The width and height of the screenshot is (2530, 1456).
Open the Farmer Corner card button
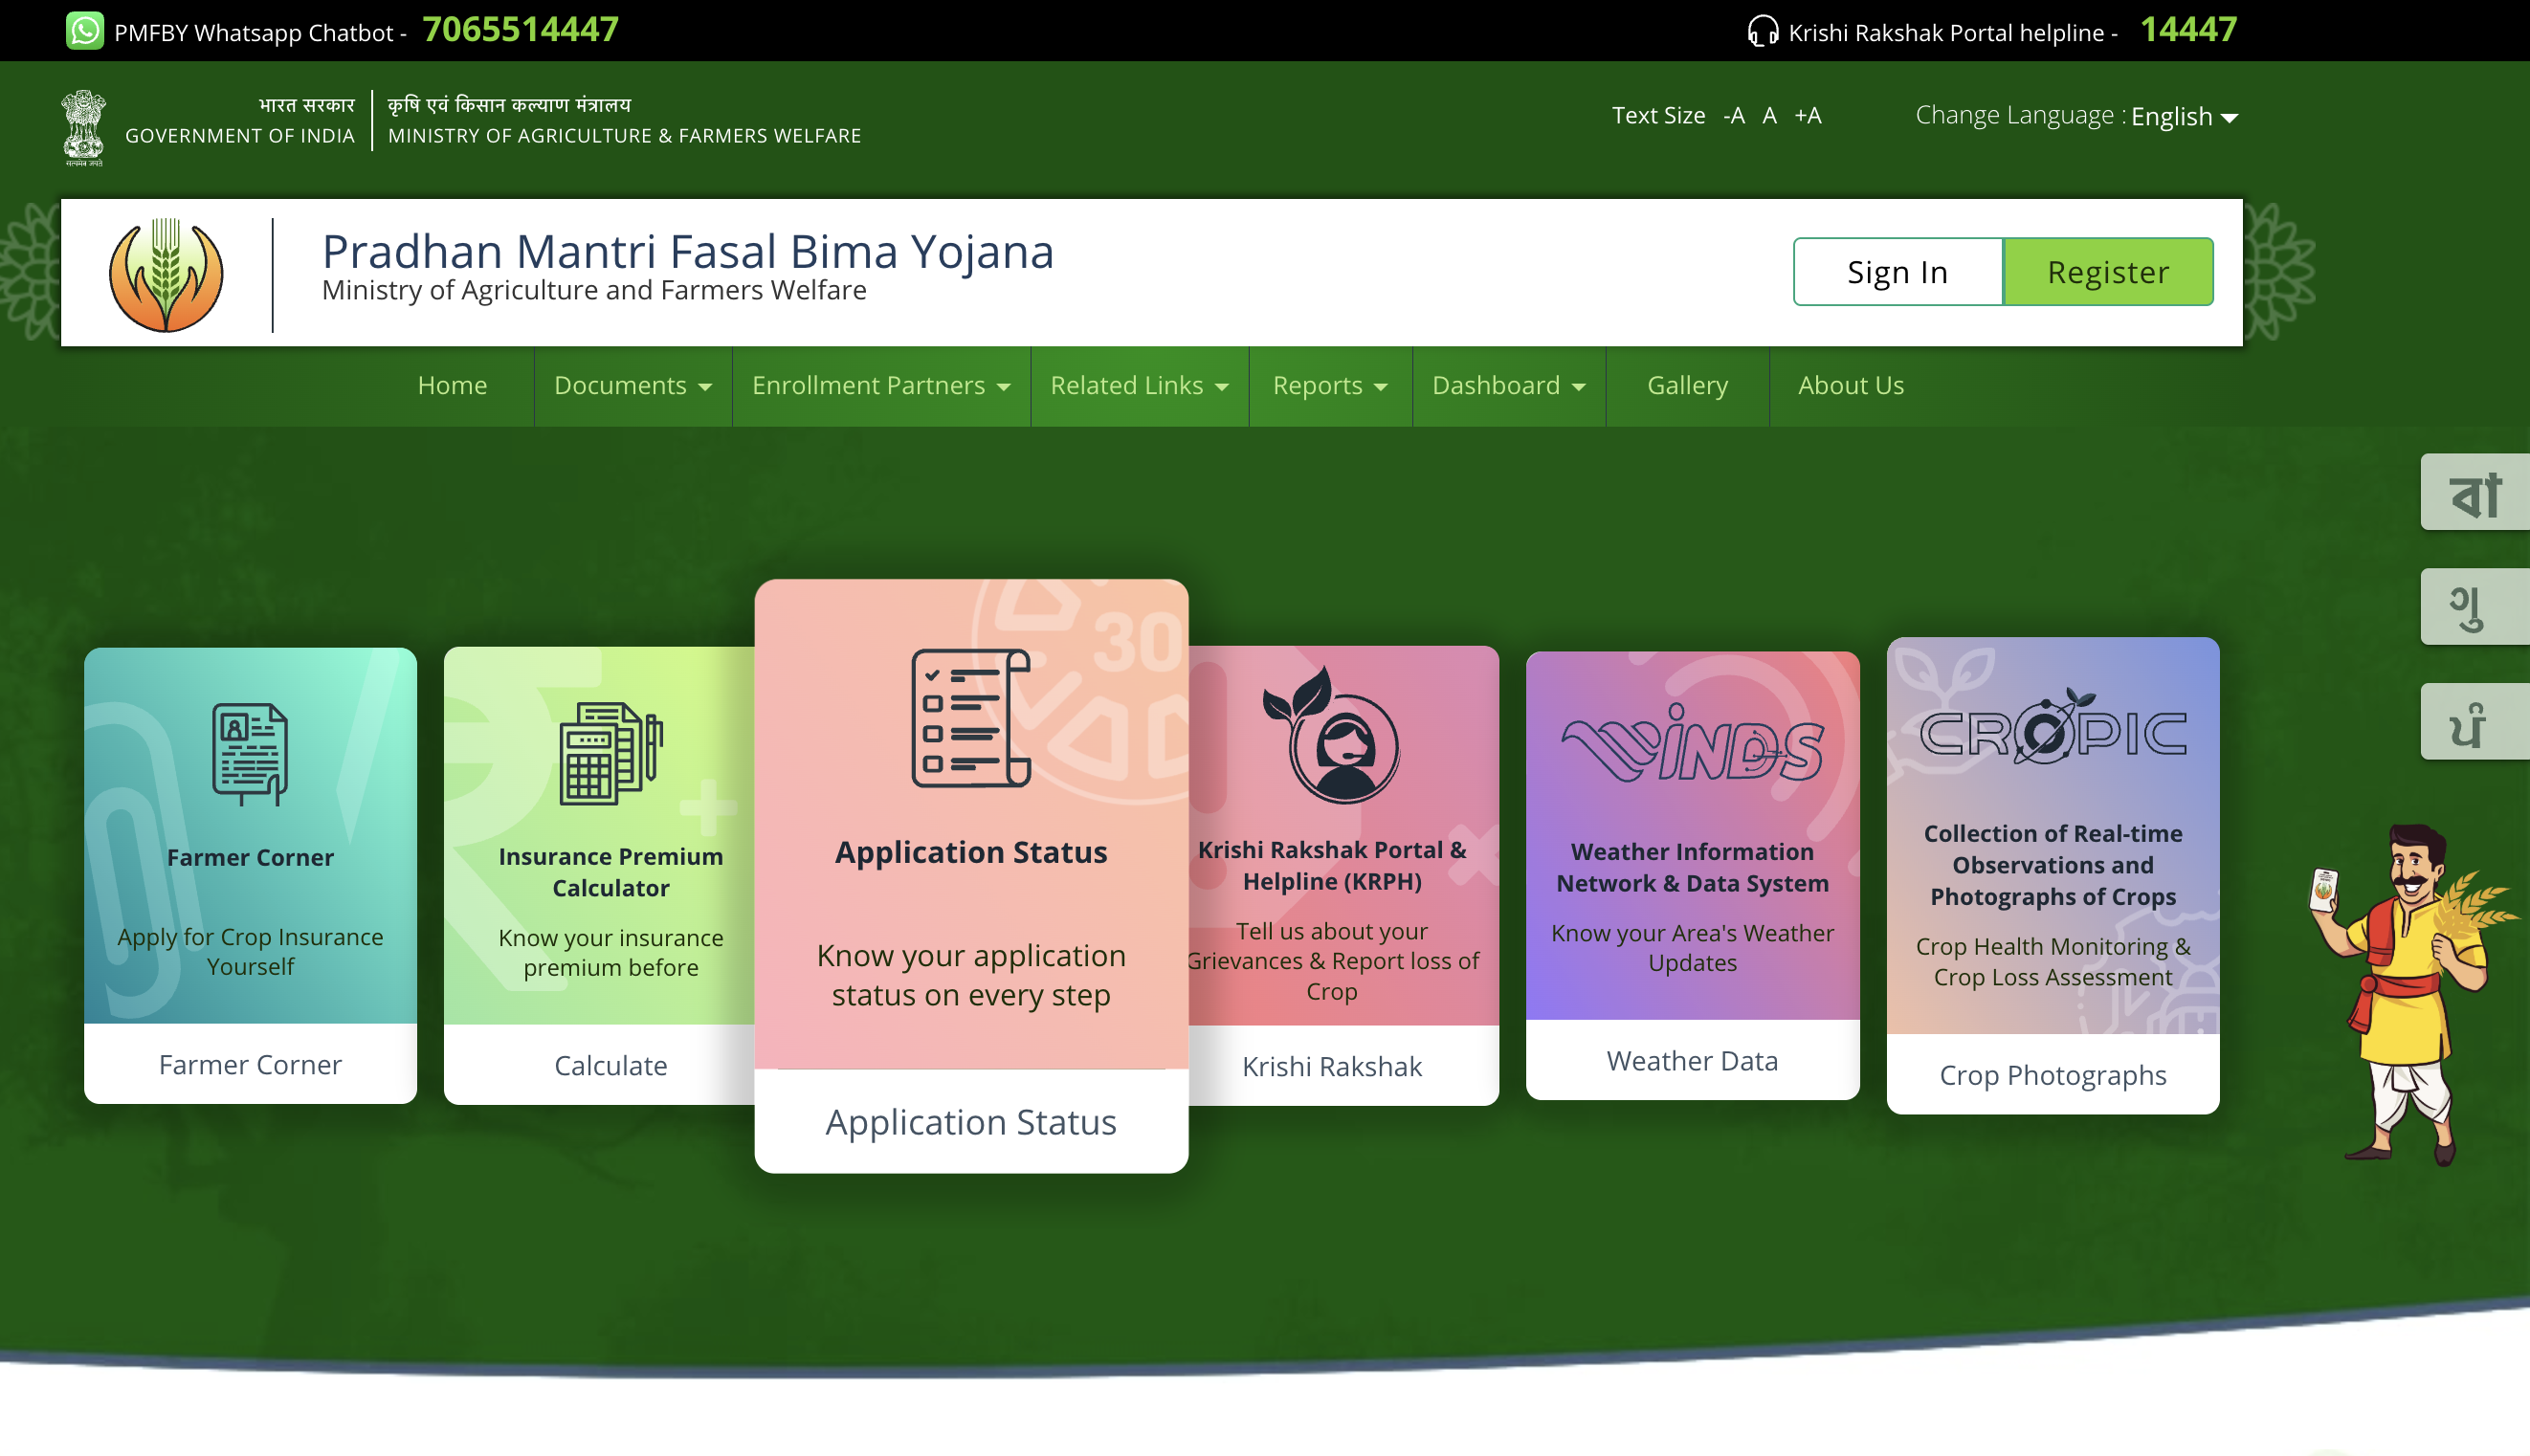pos(250,1064)
